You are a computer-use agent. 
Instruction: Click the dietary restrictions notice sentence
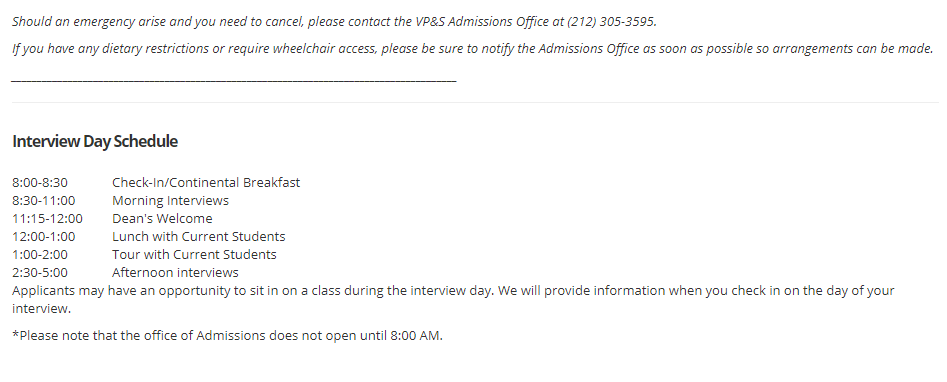pyautogui.click(x=473, y=49)
